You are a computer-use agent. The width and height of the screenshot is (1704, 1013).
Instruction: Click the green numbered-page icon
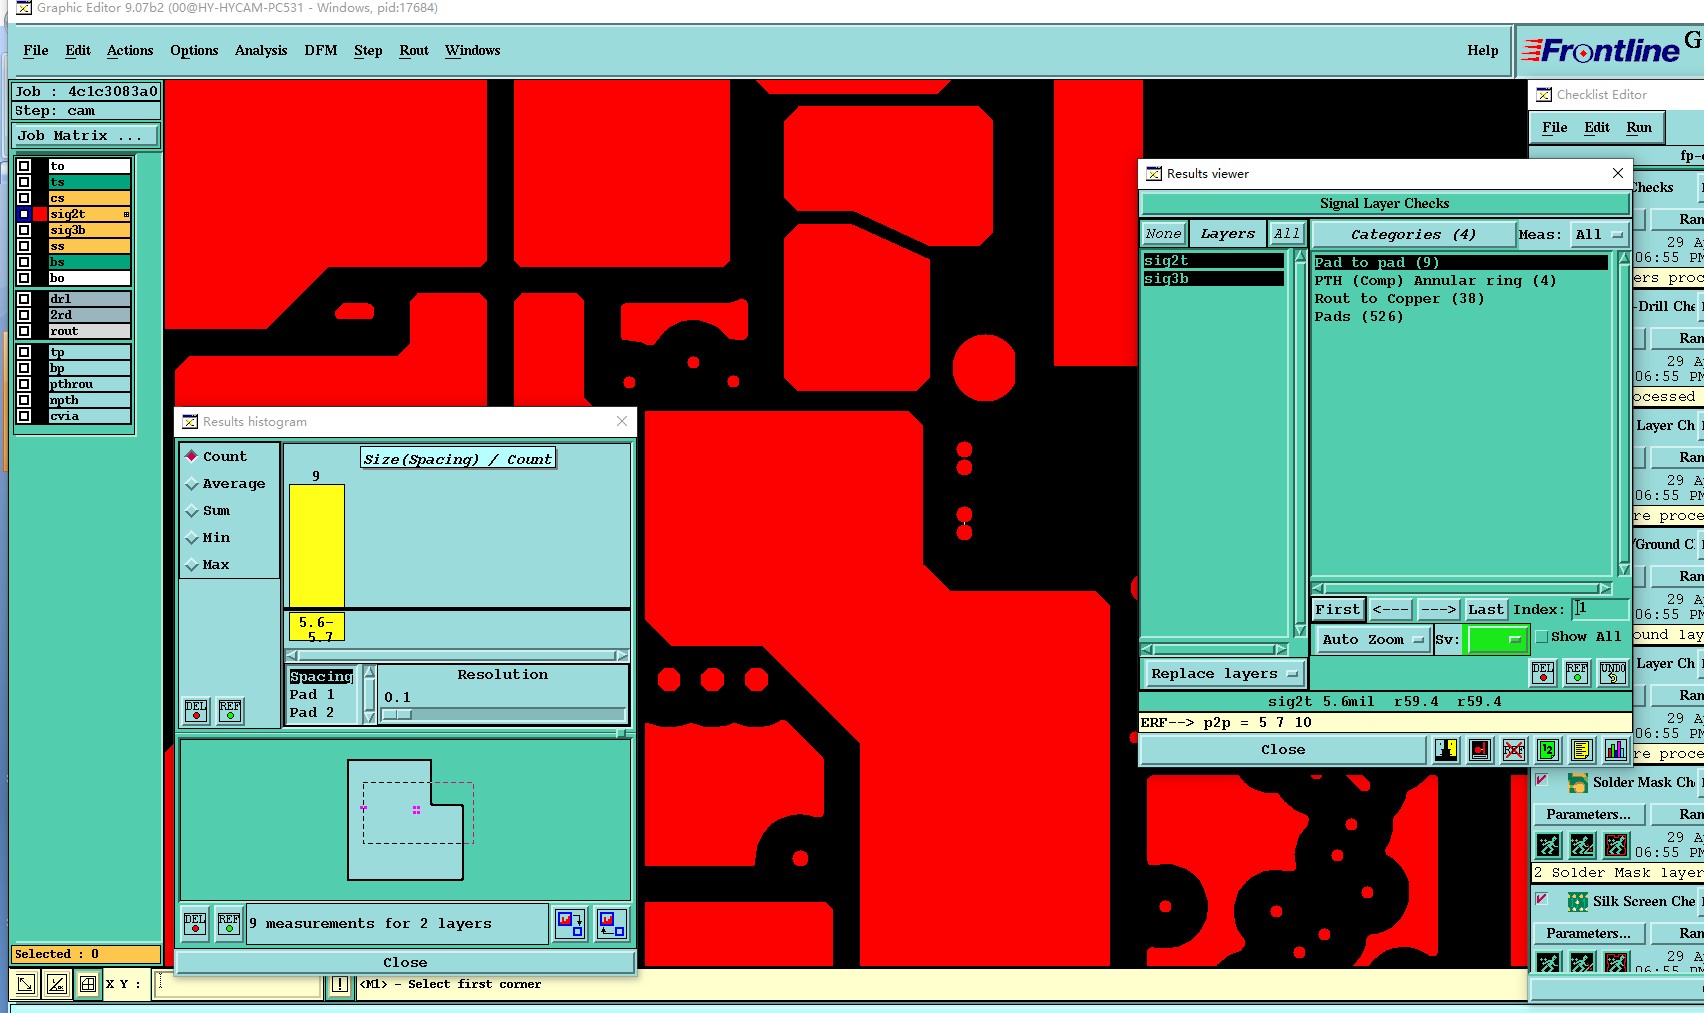coord(1548,750)
